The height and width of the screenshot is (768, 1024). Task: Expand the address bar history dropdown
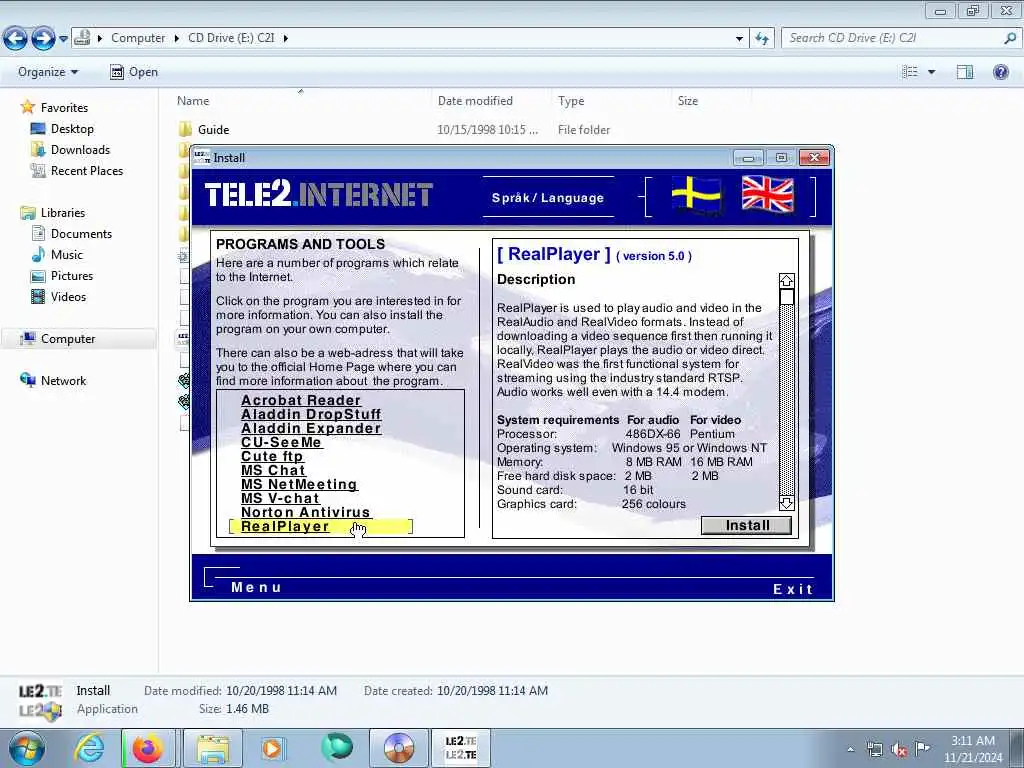739,39
